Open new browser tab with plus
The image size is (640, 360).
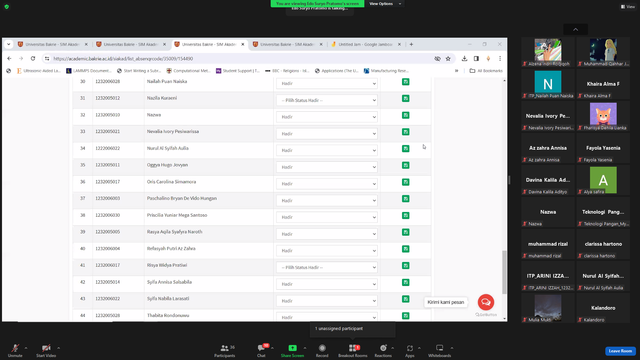(x=411, y=44)
